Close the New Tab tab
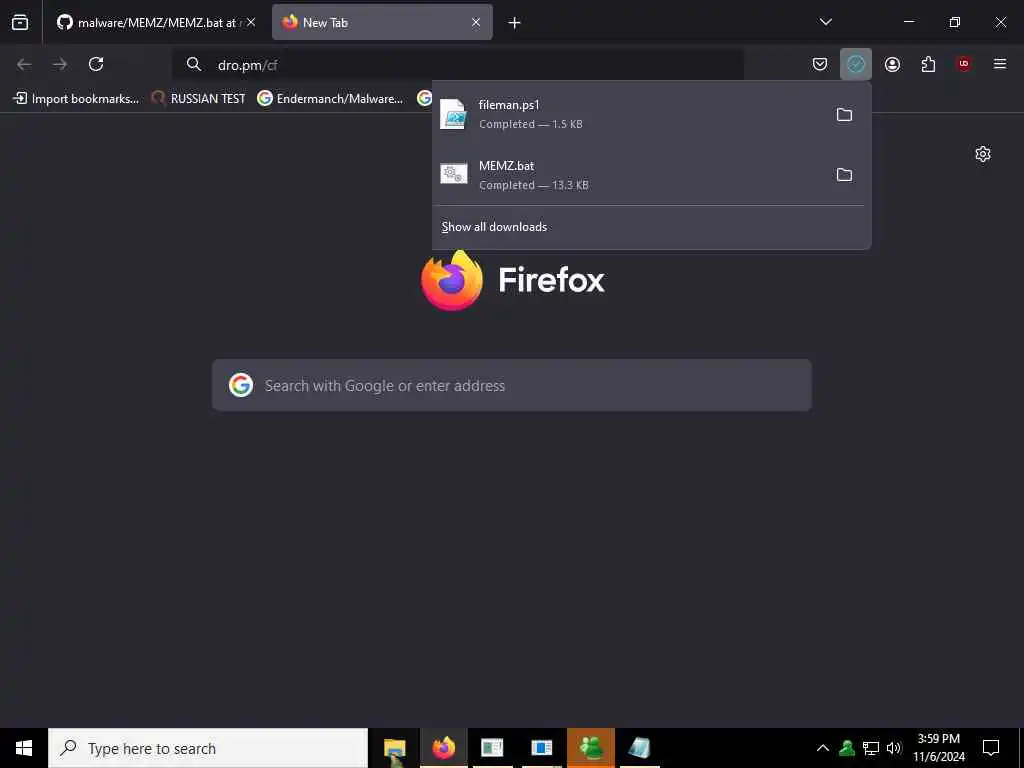 (476, 22)
